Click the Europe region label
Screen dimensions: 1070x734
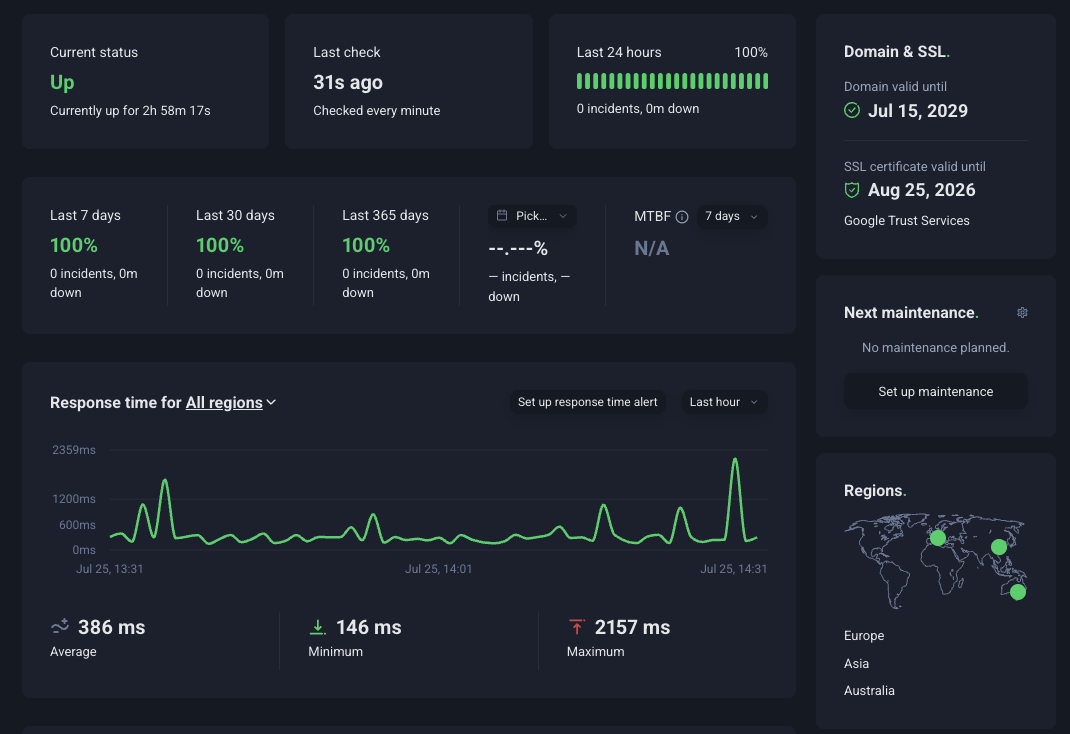[864, 635]
